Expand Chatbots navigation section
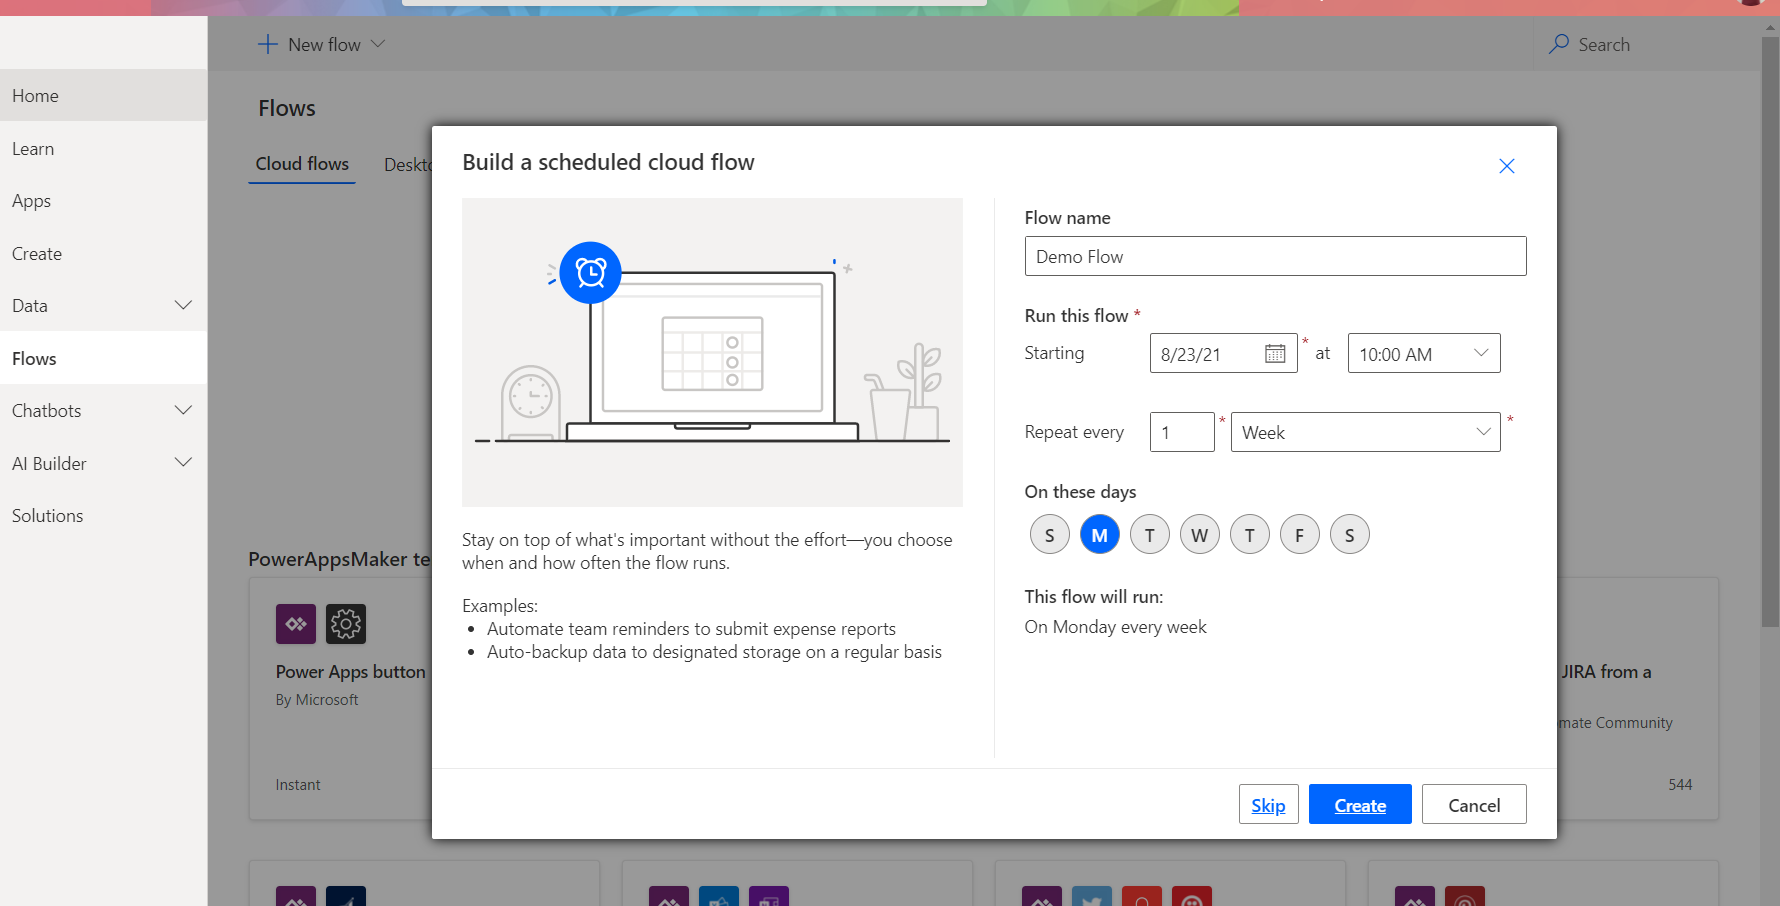 point(183,411)
